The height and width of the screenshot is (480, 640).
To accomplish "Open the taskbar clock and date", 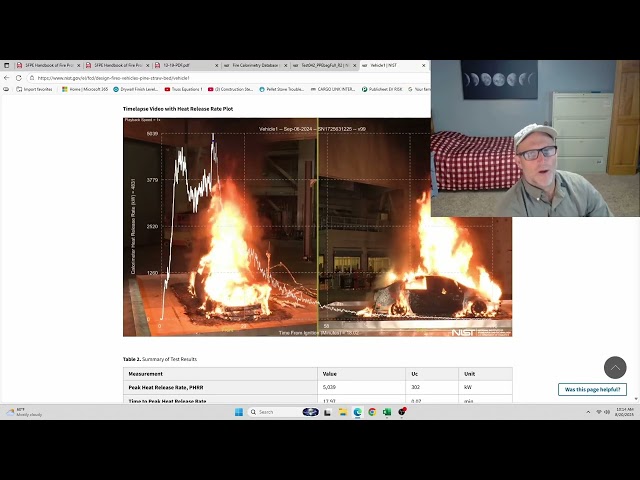I will [624, 412].
